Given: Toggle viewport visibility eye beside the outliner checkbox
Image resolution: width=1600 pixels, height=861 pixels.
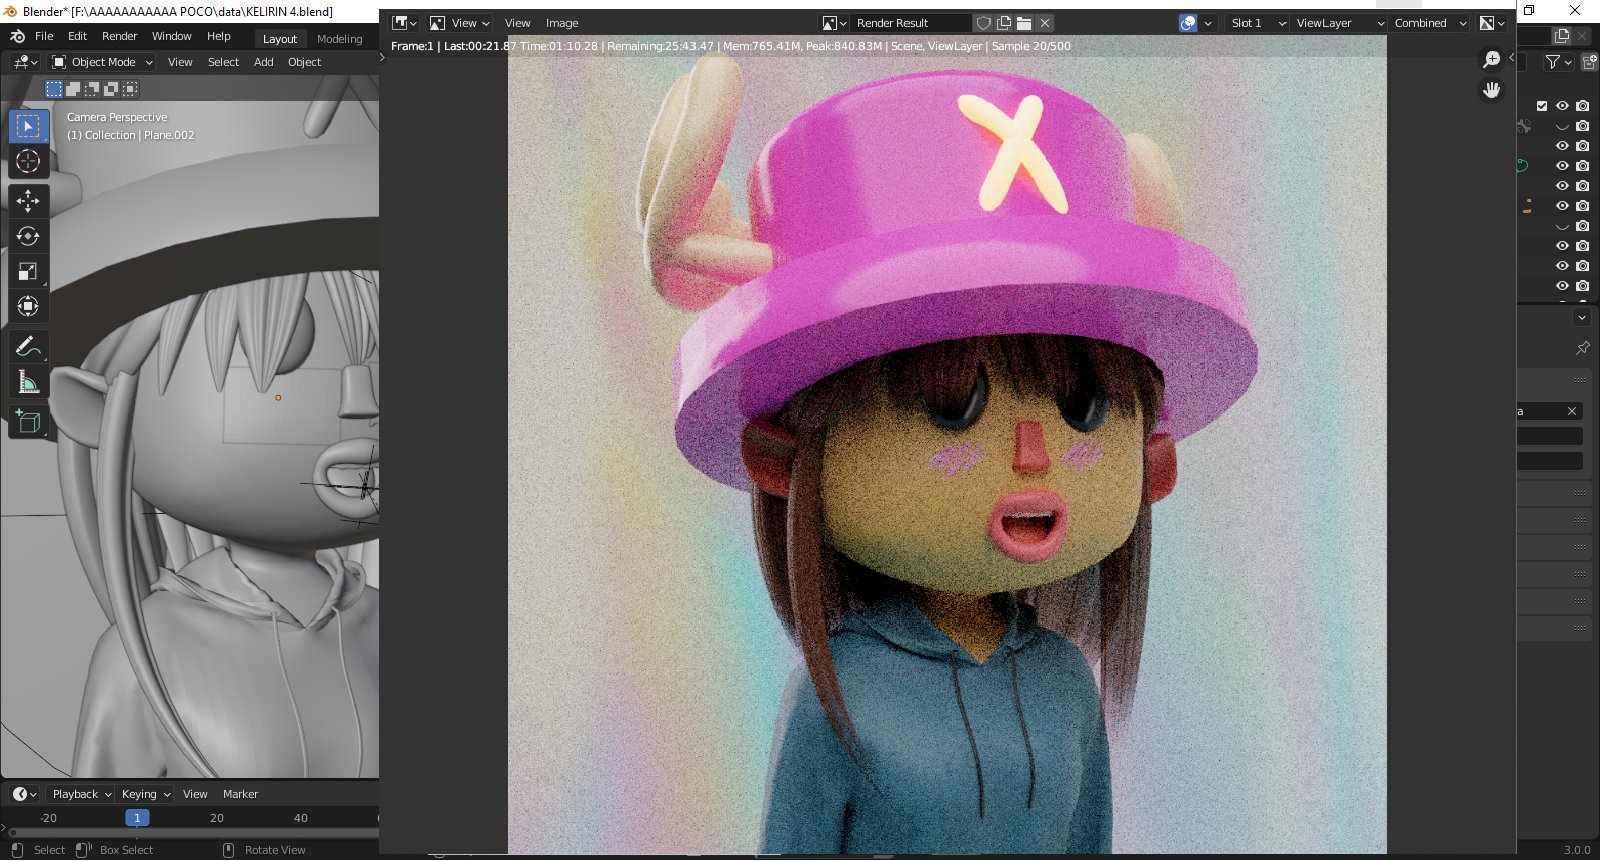Looking at the screenshot, I should [1562, 106].
